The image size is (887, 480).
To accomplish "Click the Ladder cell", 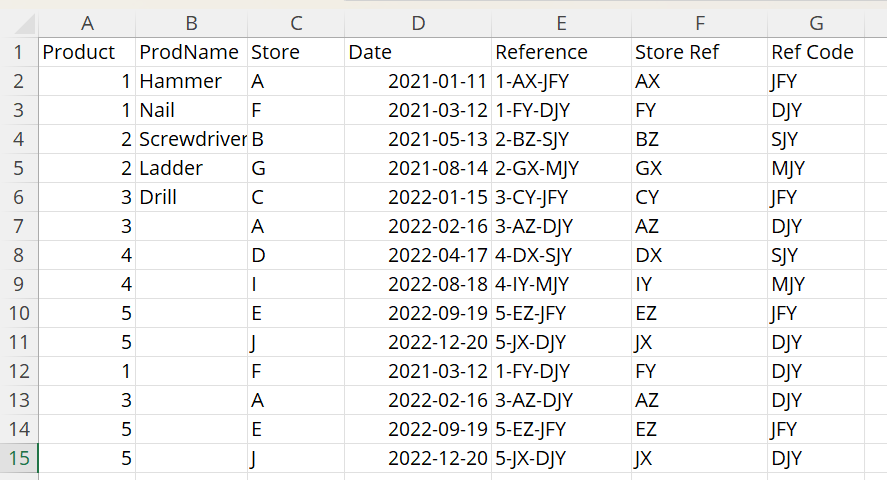I will (191, 168).
